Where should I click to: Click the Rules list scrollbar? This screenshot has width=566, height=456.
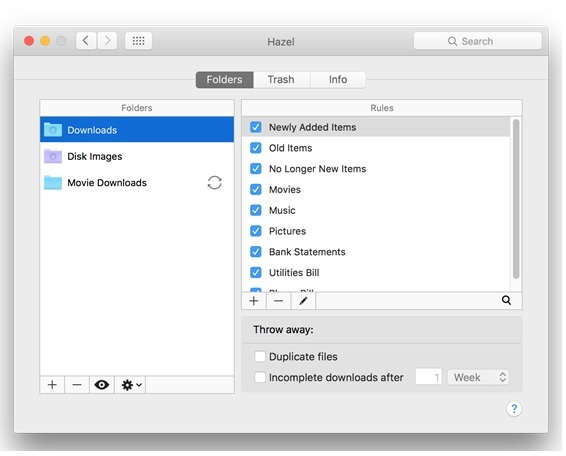516,199
